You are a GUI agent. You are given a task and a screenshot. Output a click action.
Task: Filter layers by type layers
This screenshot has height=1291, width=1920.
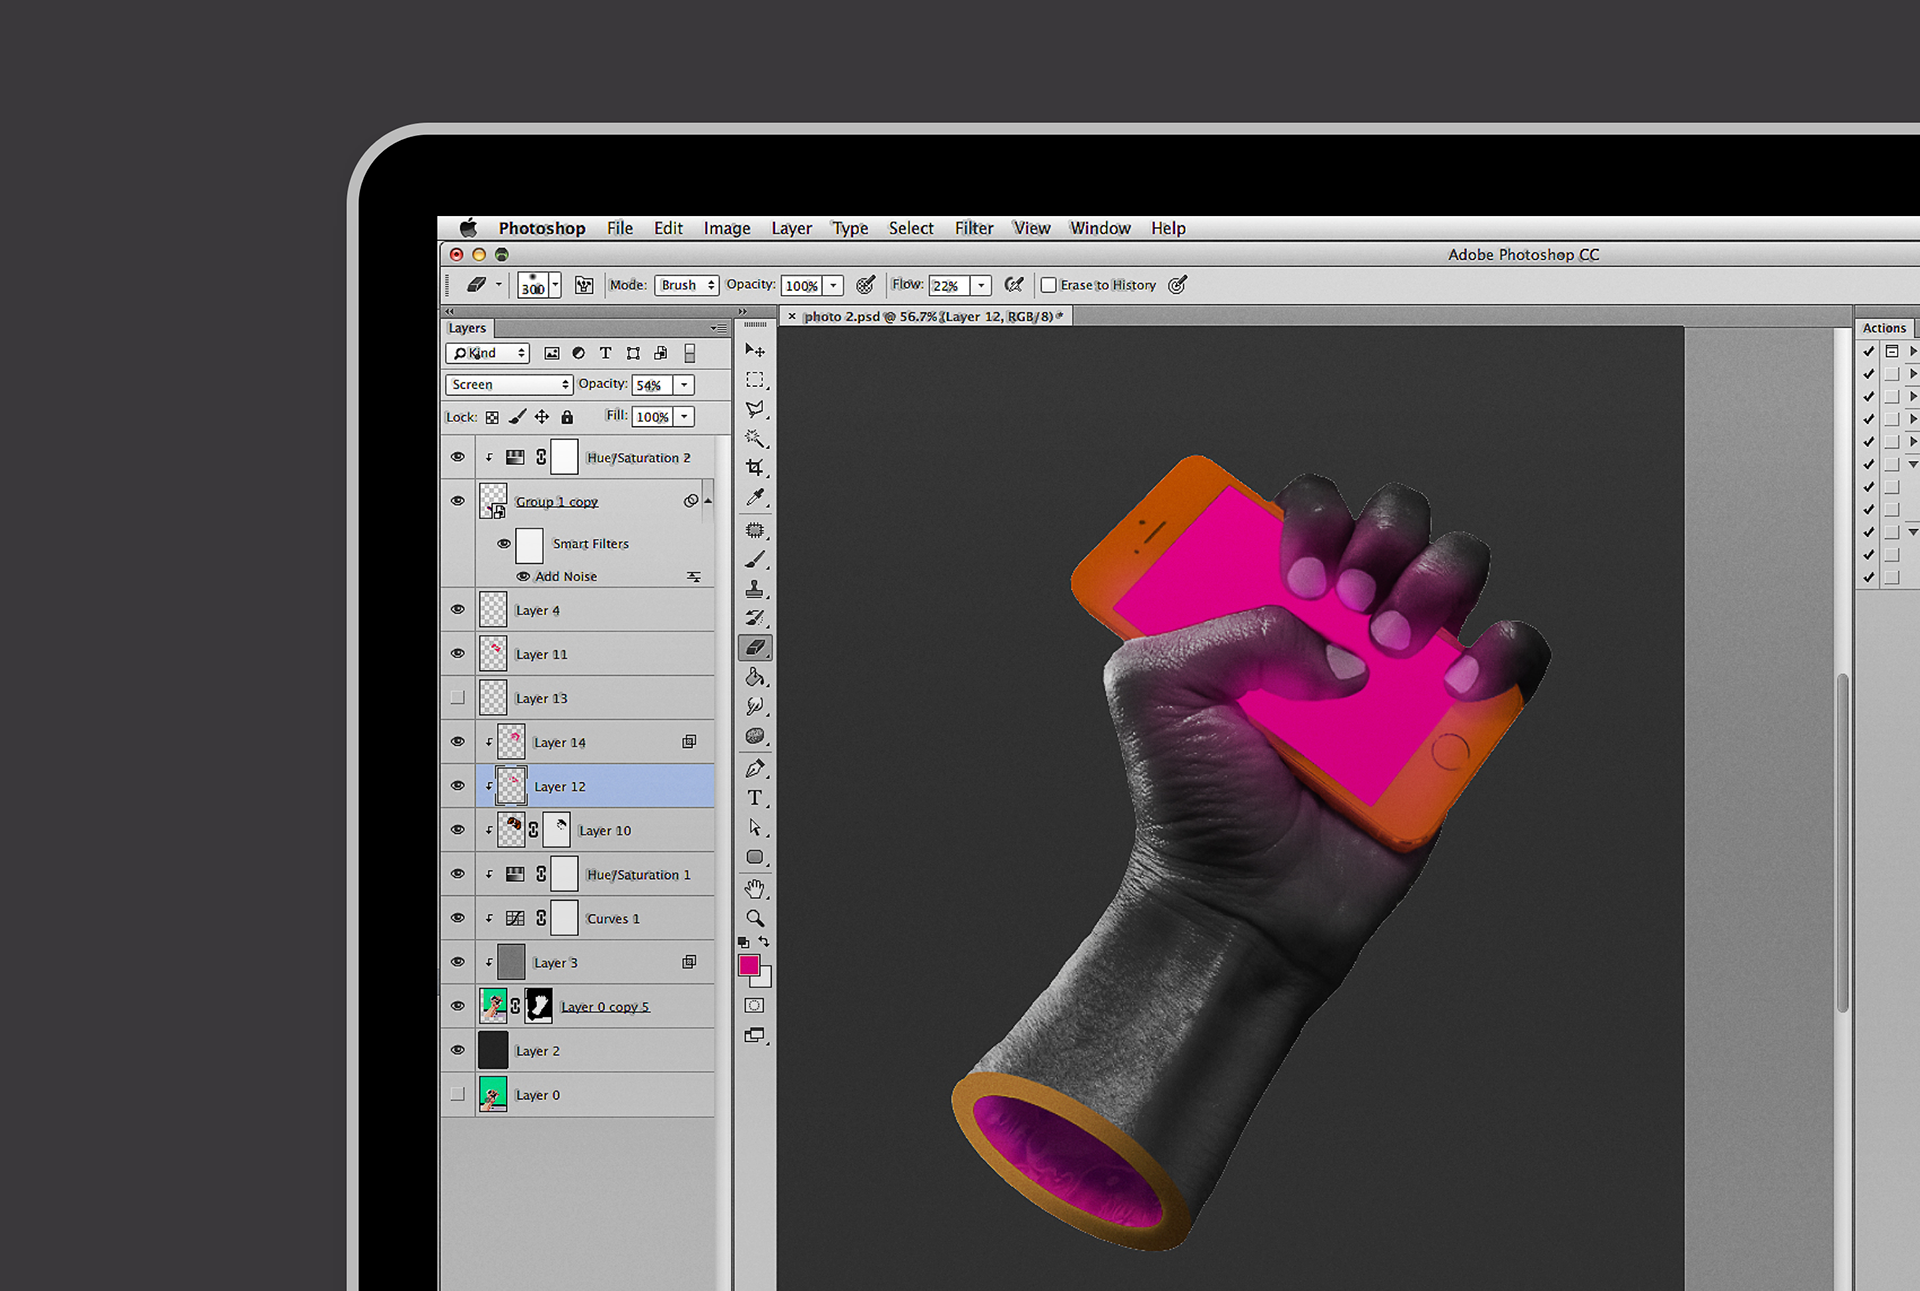click(605, 353)
